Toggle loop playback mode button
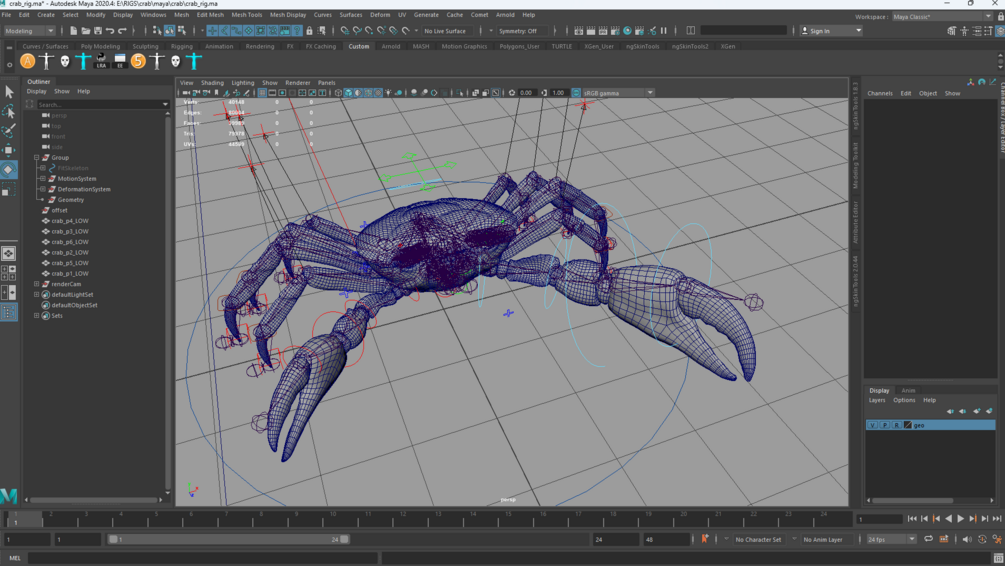This screenshot has width=1005, height=566. (x=928, y=539)
